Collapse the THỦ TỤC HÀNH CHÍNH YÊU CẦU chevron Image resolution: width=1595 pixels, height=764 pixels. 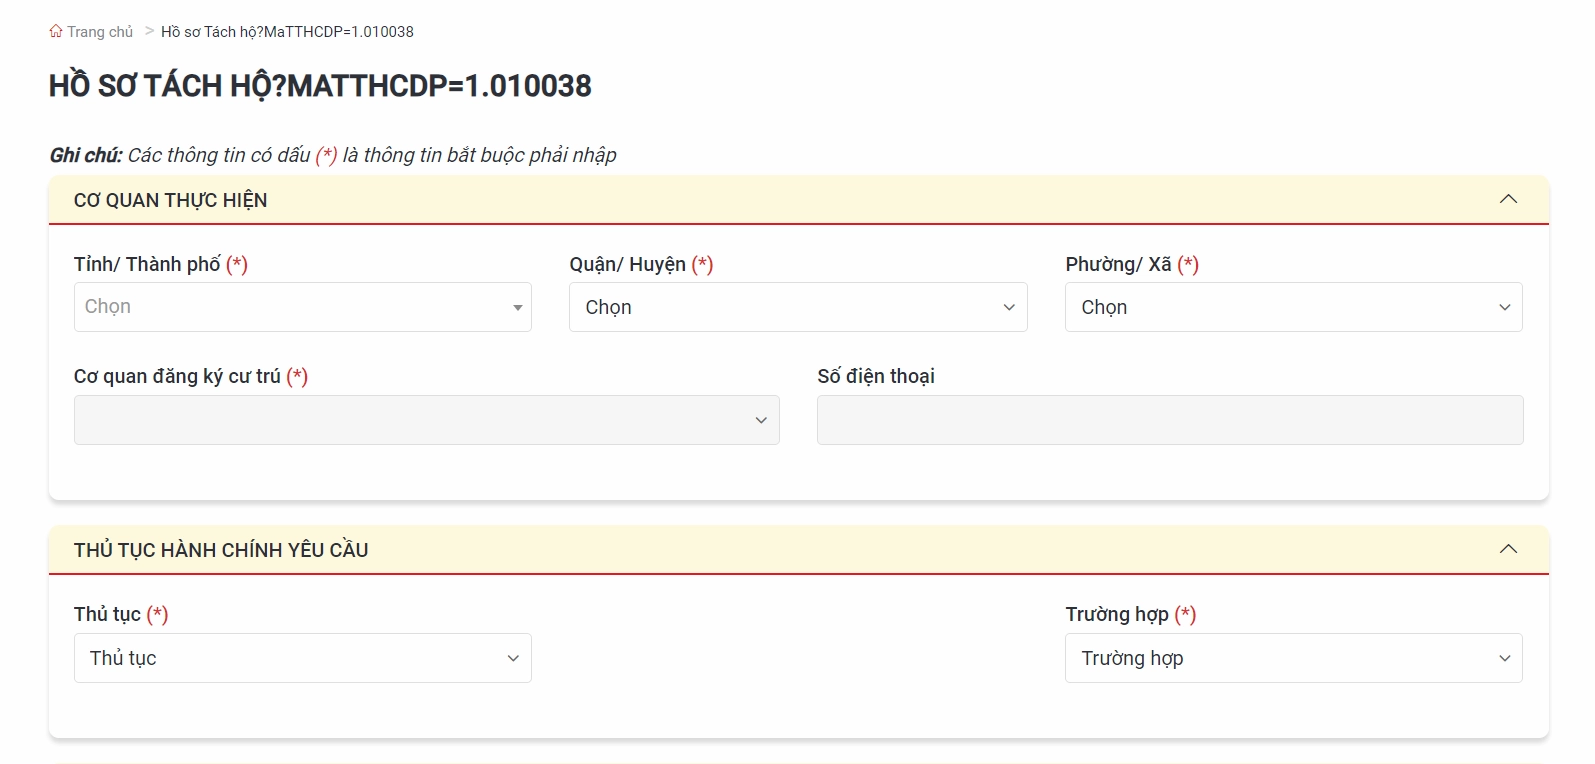click(x=1508, y=549)
